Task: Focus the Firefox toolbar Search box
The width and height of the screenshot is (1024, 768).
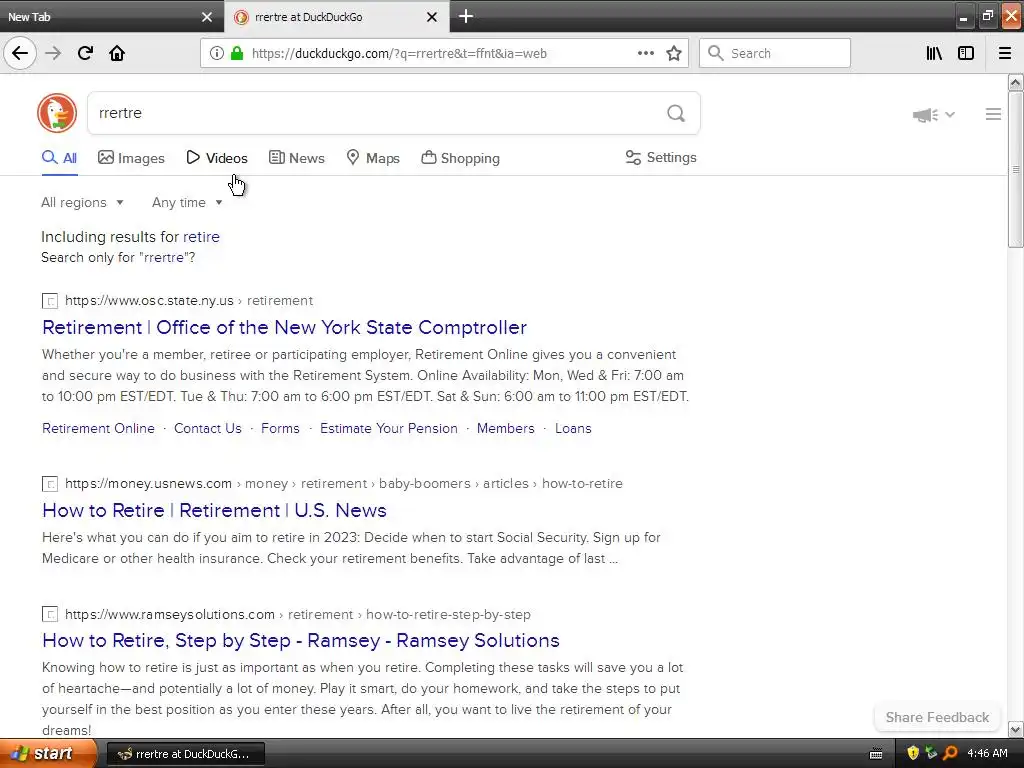Action: coord(775,53)
